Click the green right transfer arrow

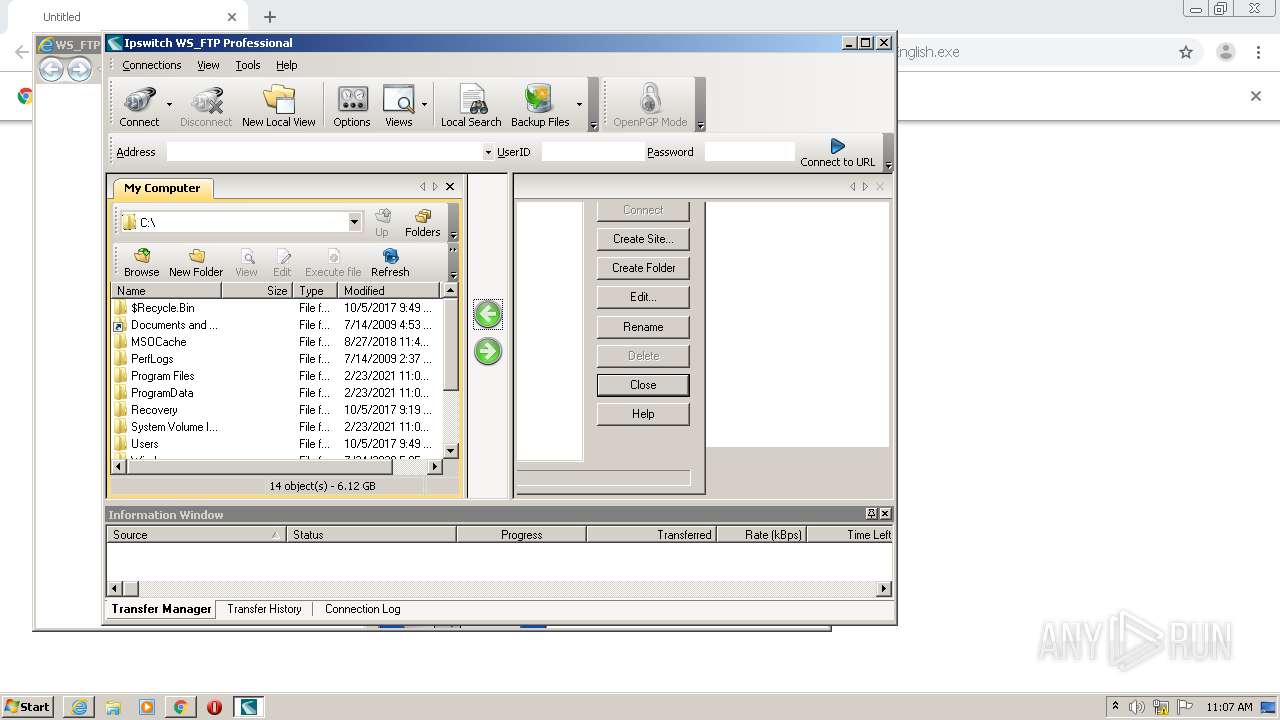pyautogui.click(x=488, y=351)
